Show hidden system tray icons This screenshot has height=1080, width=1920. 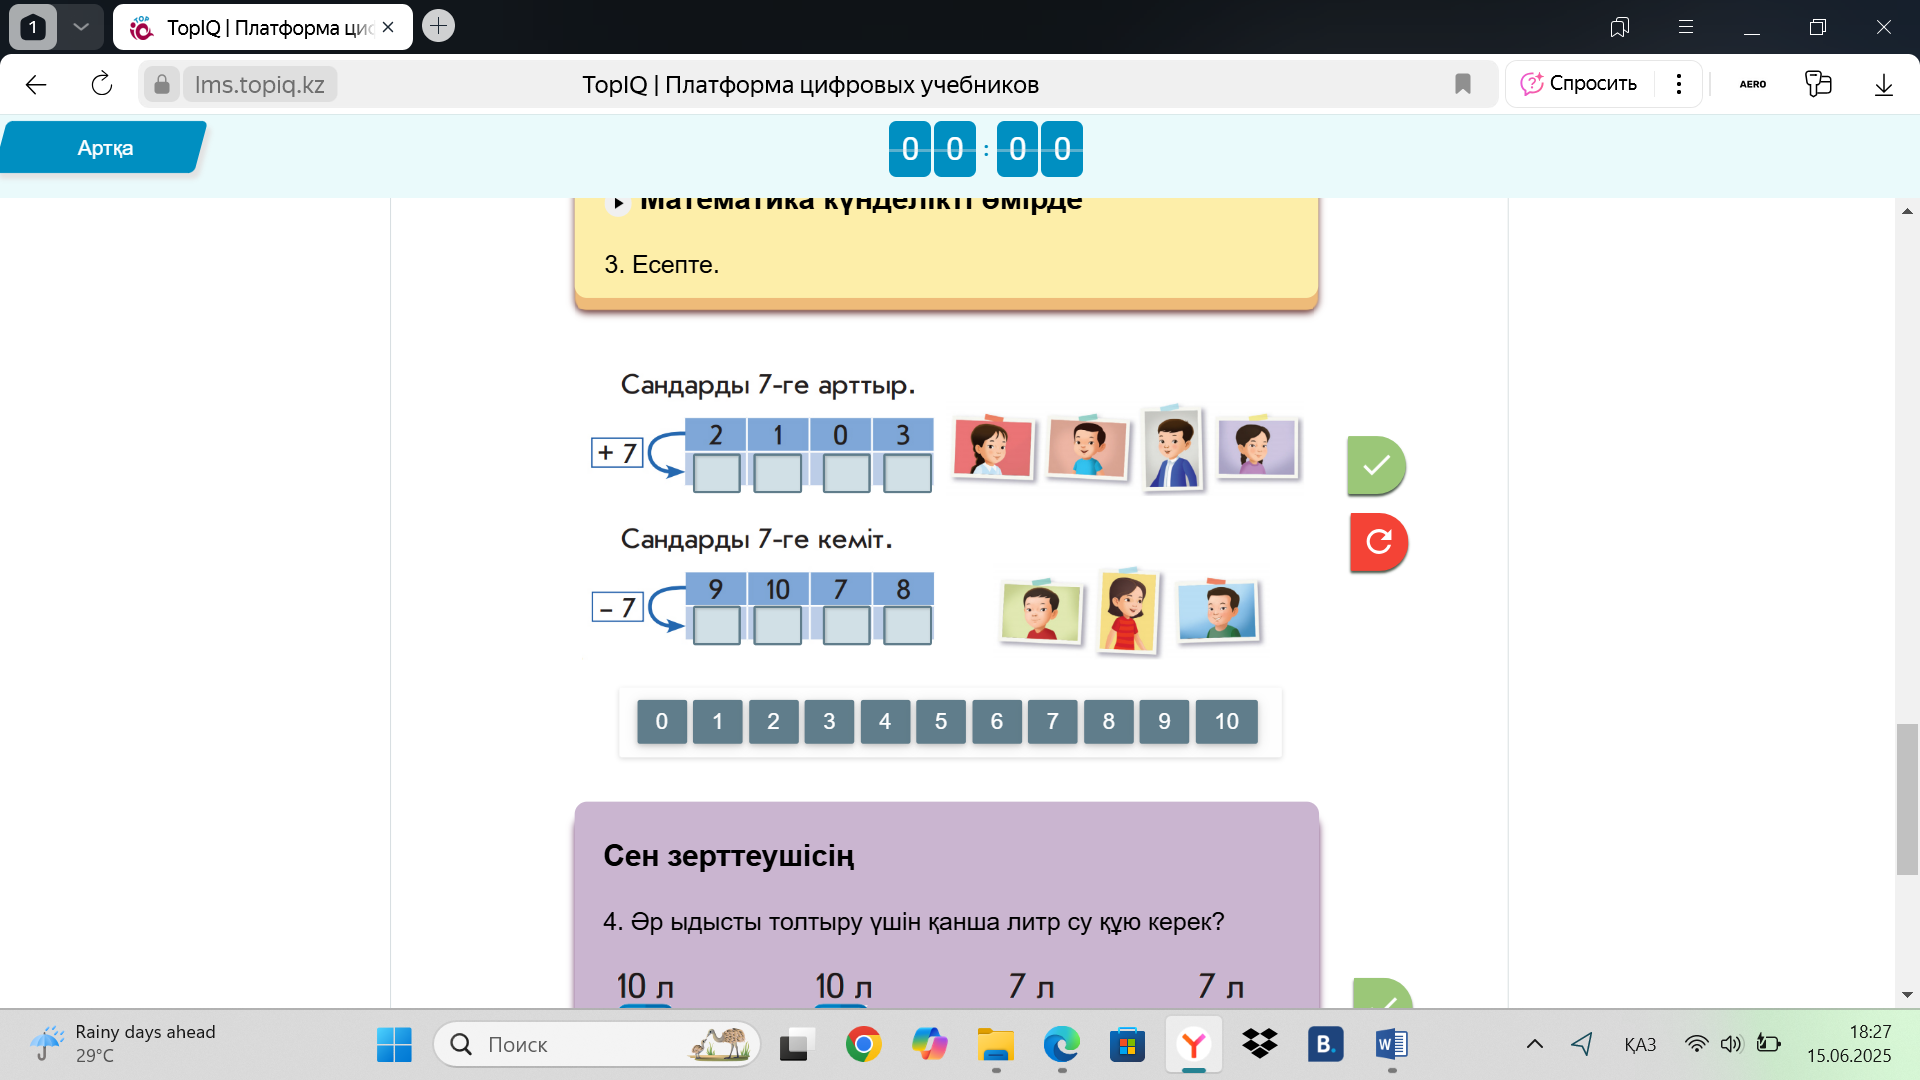pos(1534,1044)
